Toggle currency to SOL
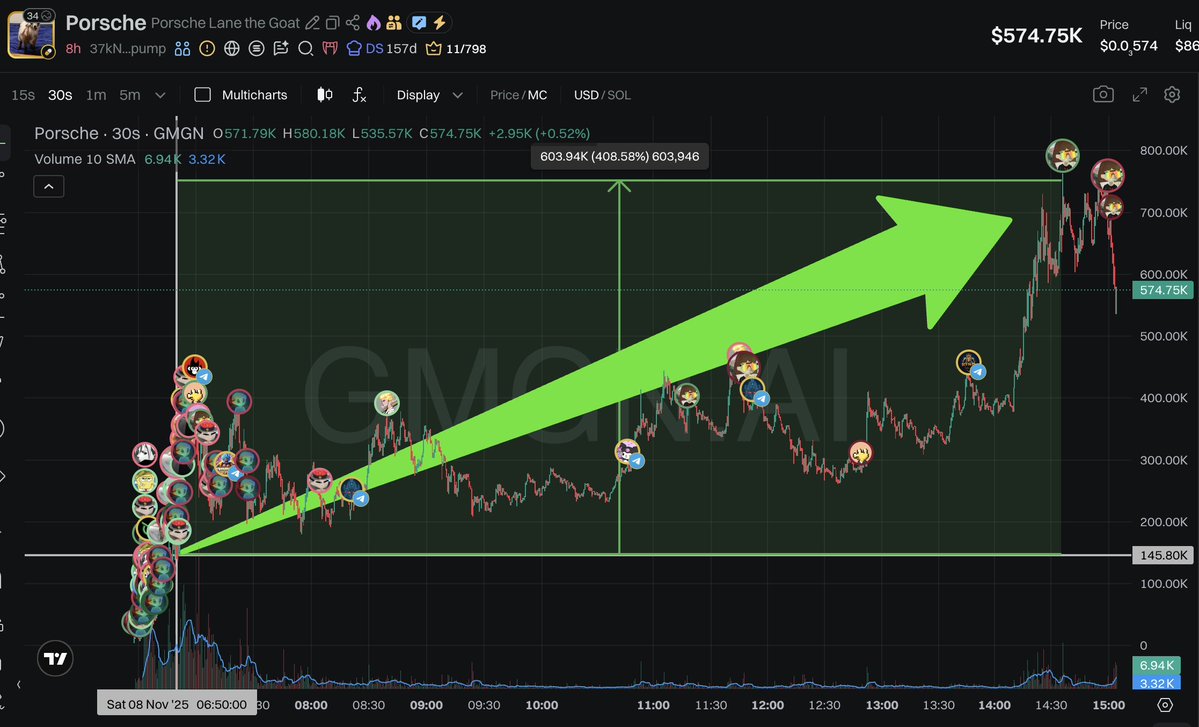Screen dimensions: 1199x727 619,95
